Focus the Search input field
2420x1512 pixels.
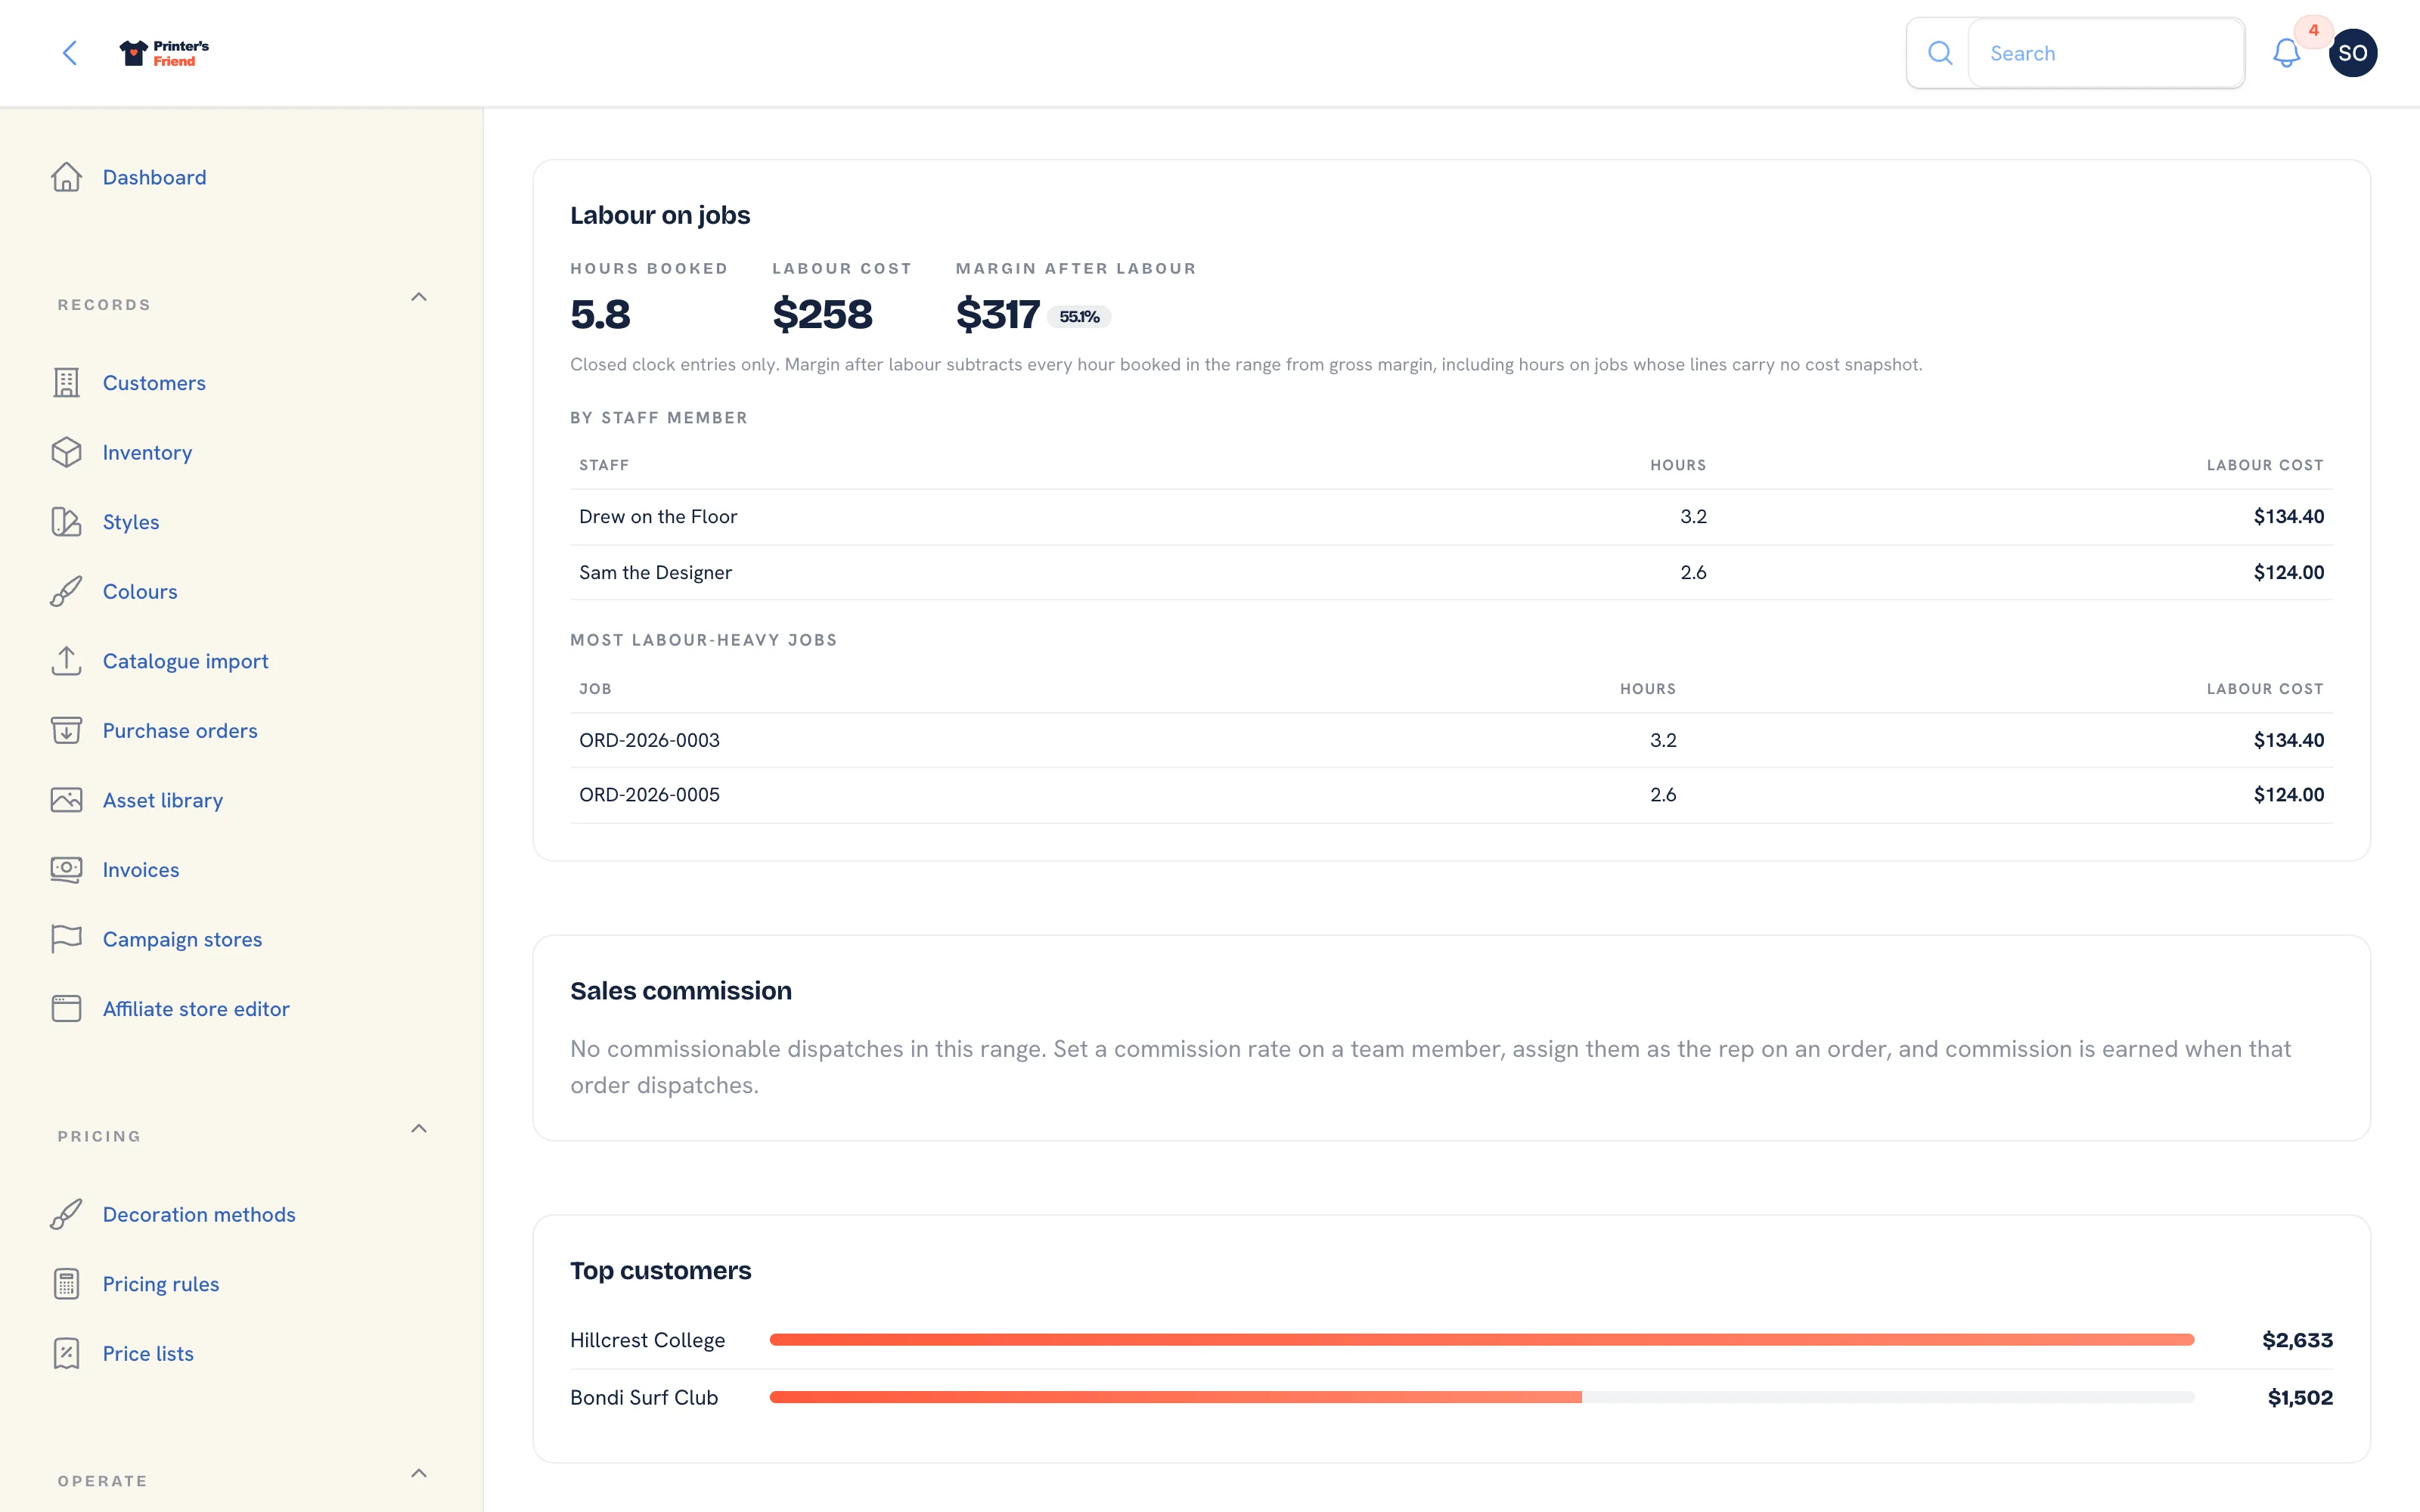(2106, 53)
